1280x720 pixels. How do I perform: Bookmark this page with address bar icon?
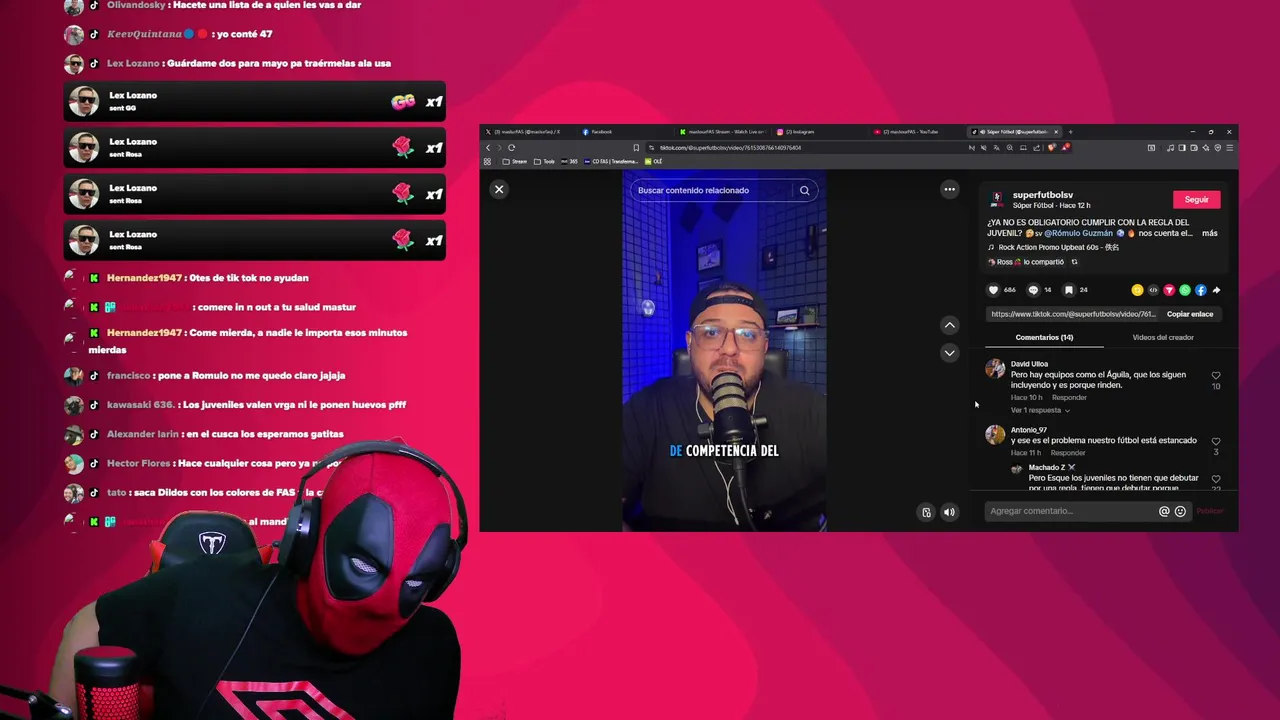(x=636, y=148)
